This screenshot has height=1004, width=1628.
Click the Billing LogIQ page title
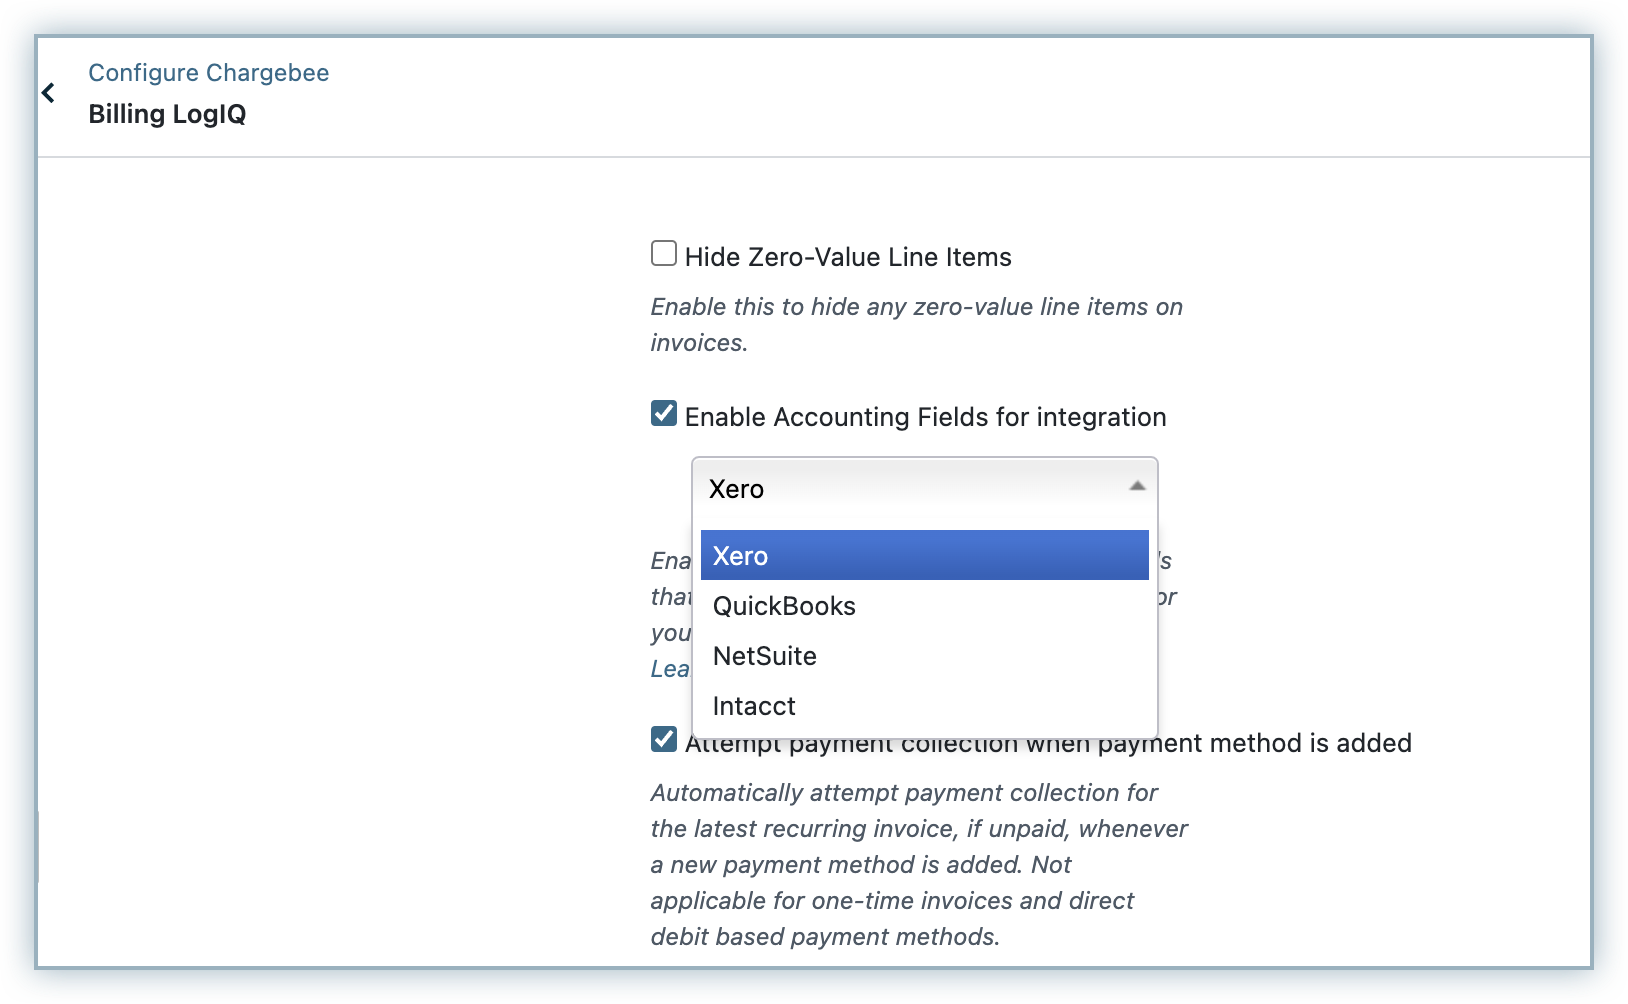[167, 114]
